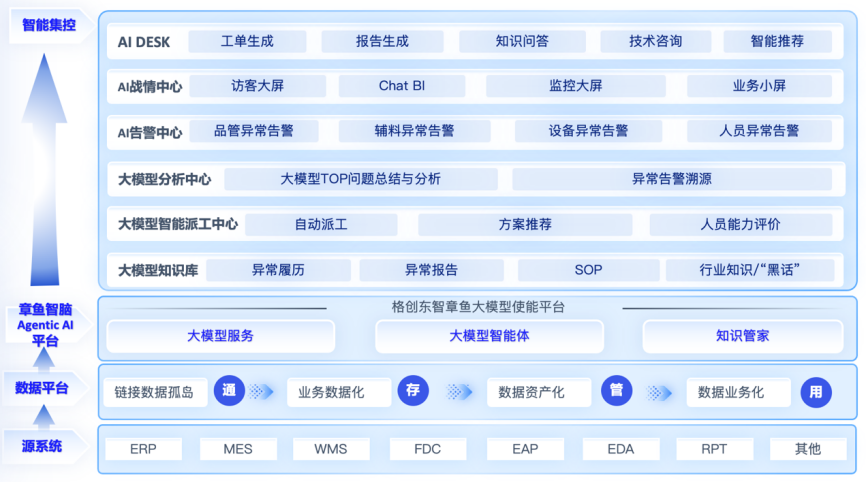Click the blue 通 circle icon
The height and width of the screenshot is (482, 866).
pos(229,392)
